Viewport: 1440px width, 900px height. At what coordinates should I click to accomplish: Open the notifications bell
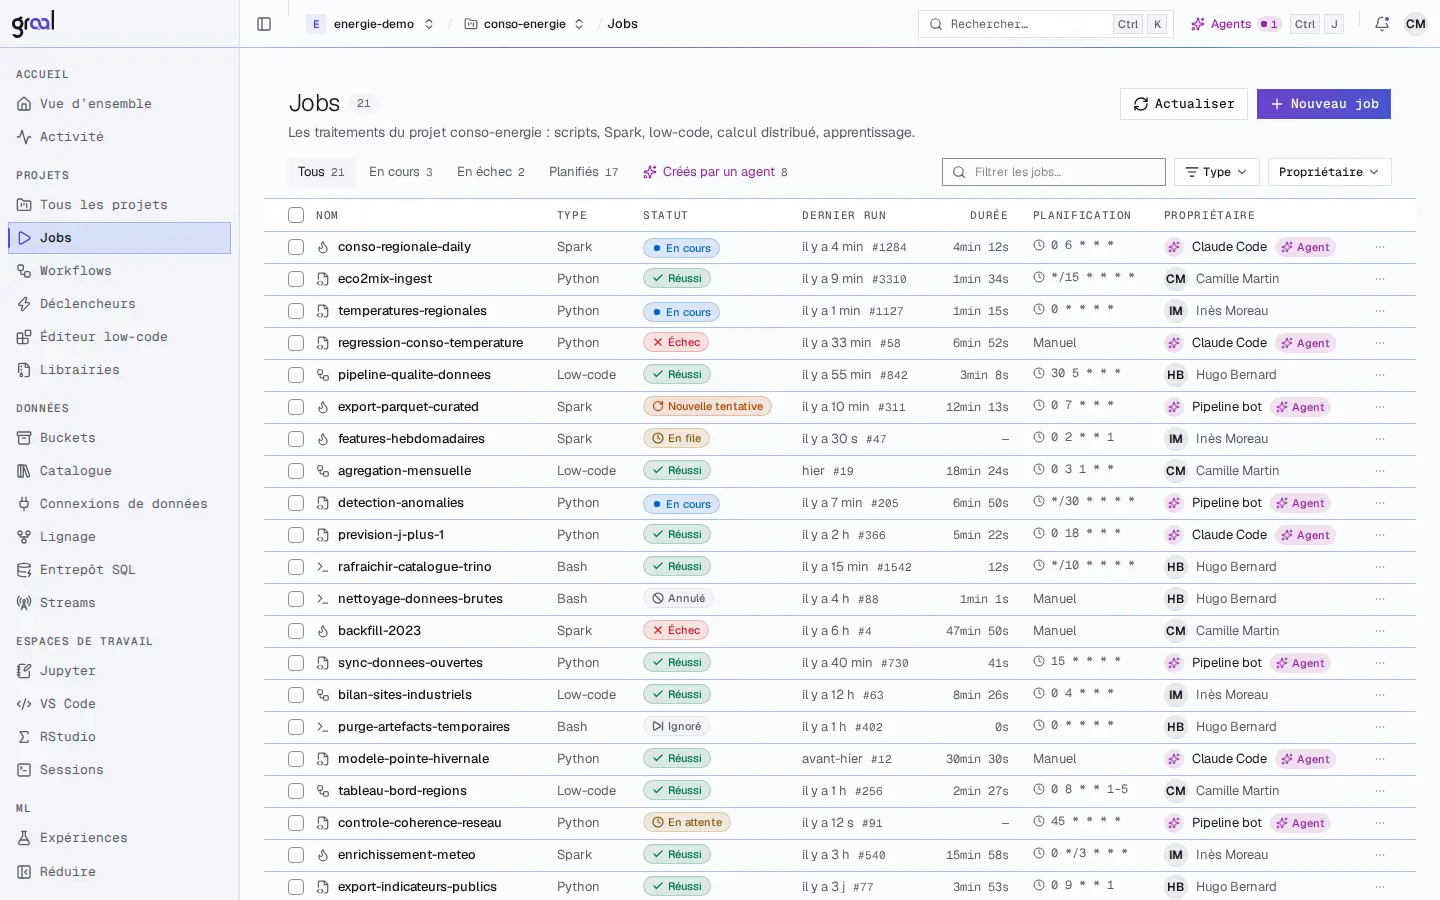(1382, 24)
